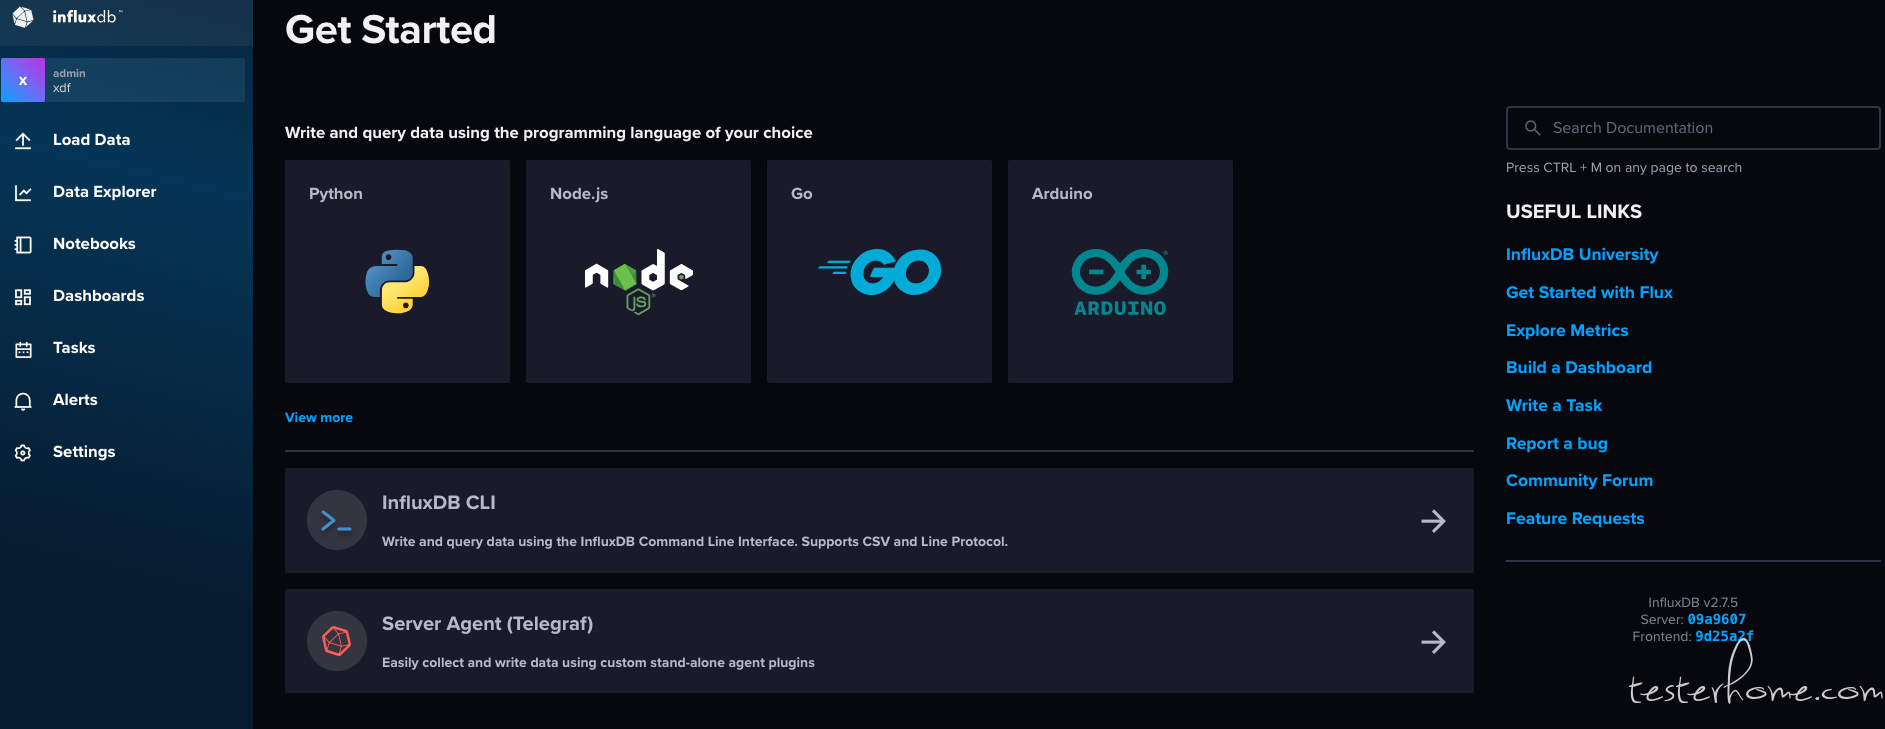The width and height of the screenshot is (1885, 729).
Task: Click the Node.js card label
Action: [x=579, y=193]
